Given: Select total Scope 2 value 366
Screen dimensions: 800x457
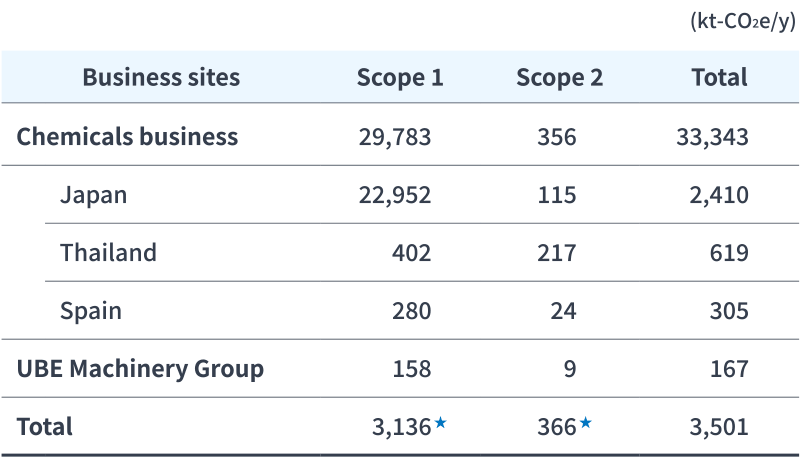Looking at the screenshot, I should click(x=557, y=427).
